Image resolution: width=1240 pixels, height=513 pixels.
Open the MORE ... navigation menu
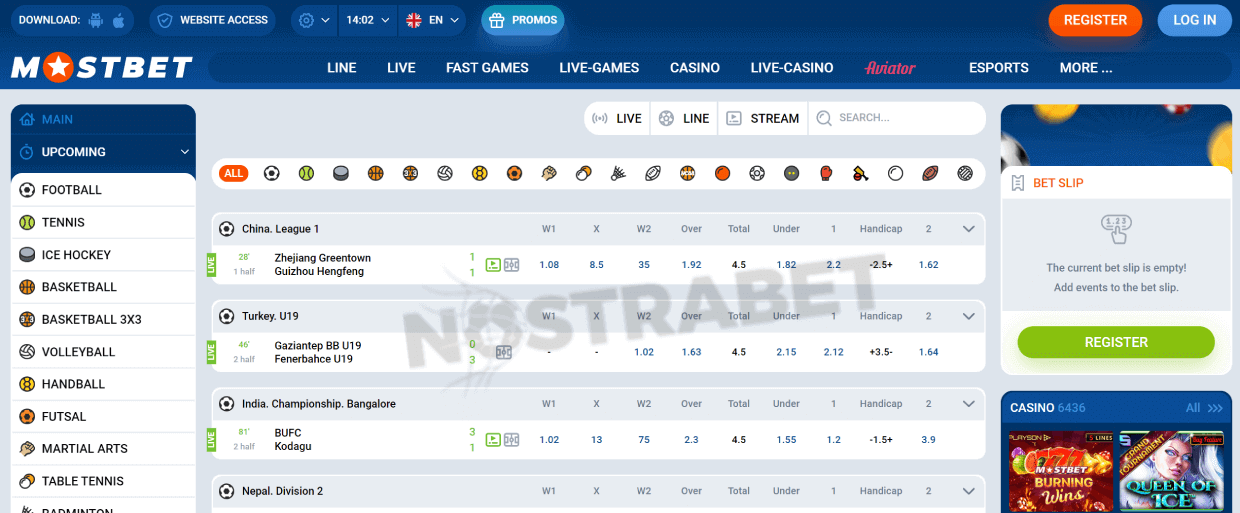tap(1086, 68)
